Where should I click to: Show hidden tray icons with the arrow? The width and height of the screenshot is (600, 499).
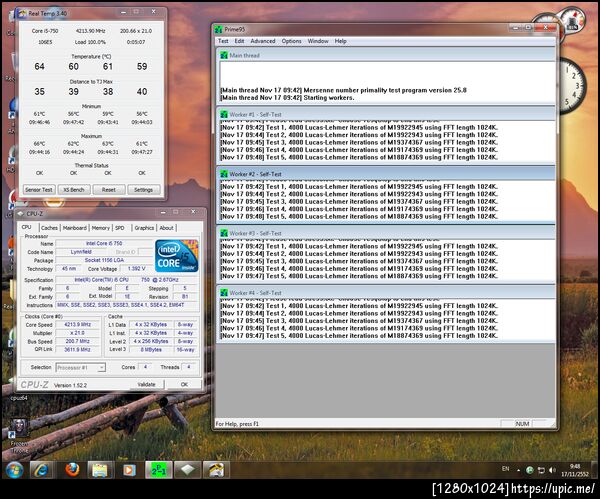518,470
